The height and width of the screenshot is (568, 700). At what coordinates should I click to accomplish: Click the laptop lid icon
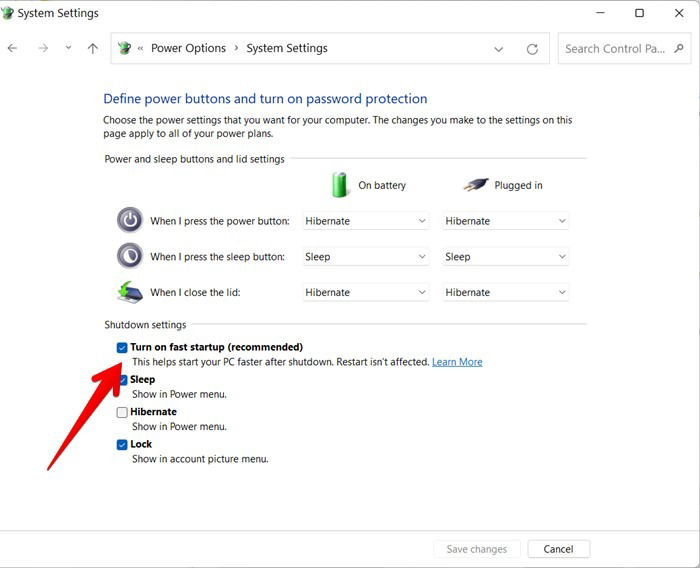tap(130, 292)
